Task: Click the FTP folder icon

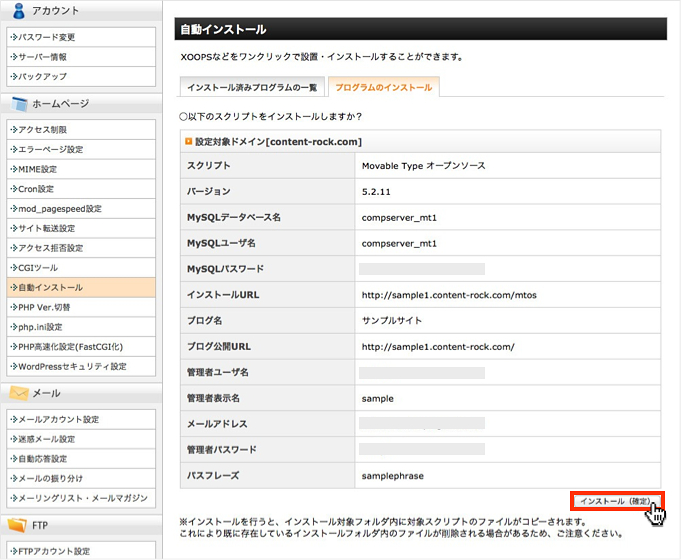Action: (x=17, y=525)
